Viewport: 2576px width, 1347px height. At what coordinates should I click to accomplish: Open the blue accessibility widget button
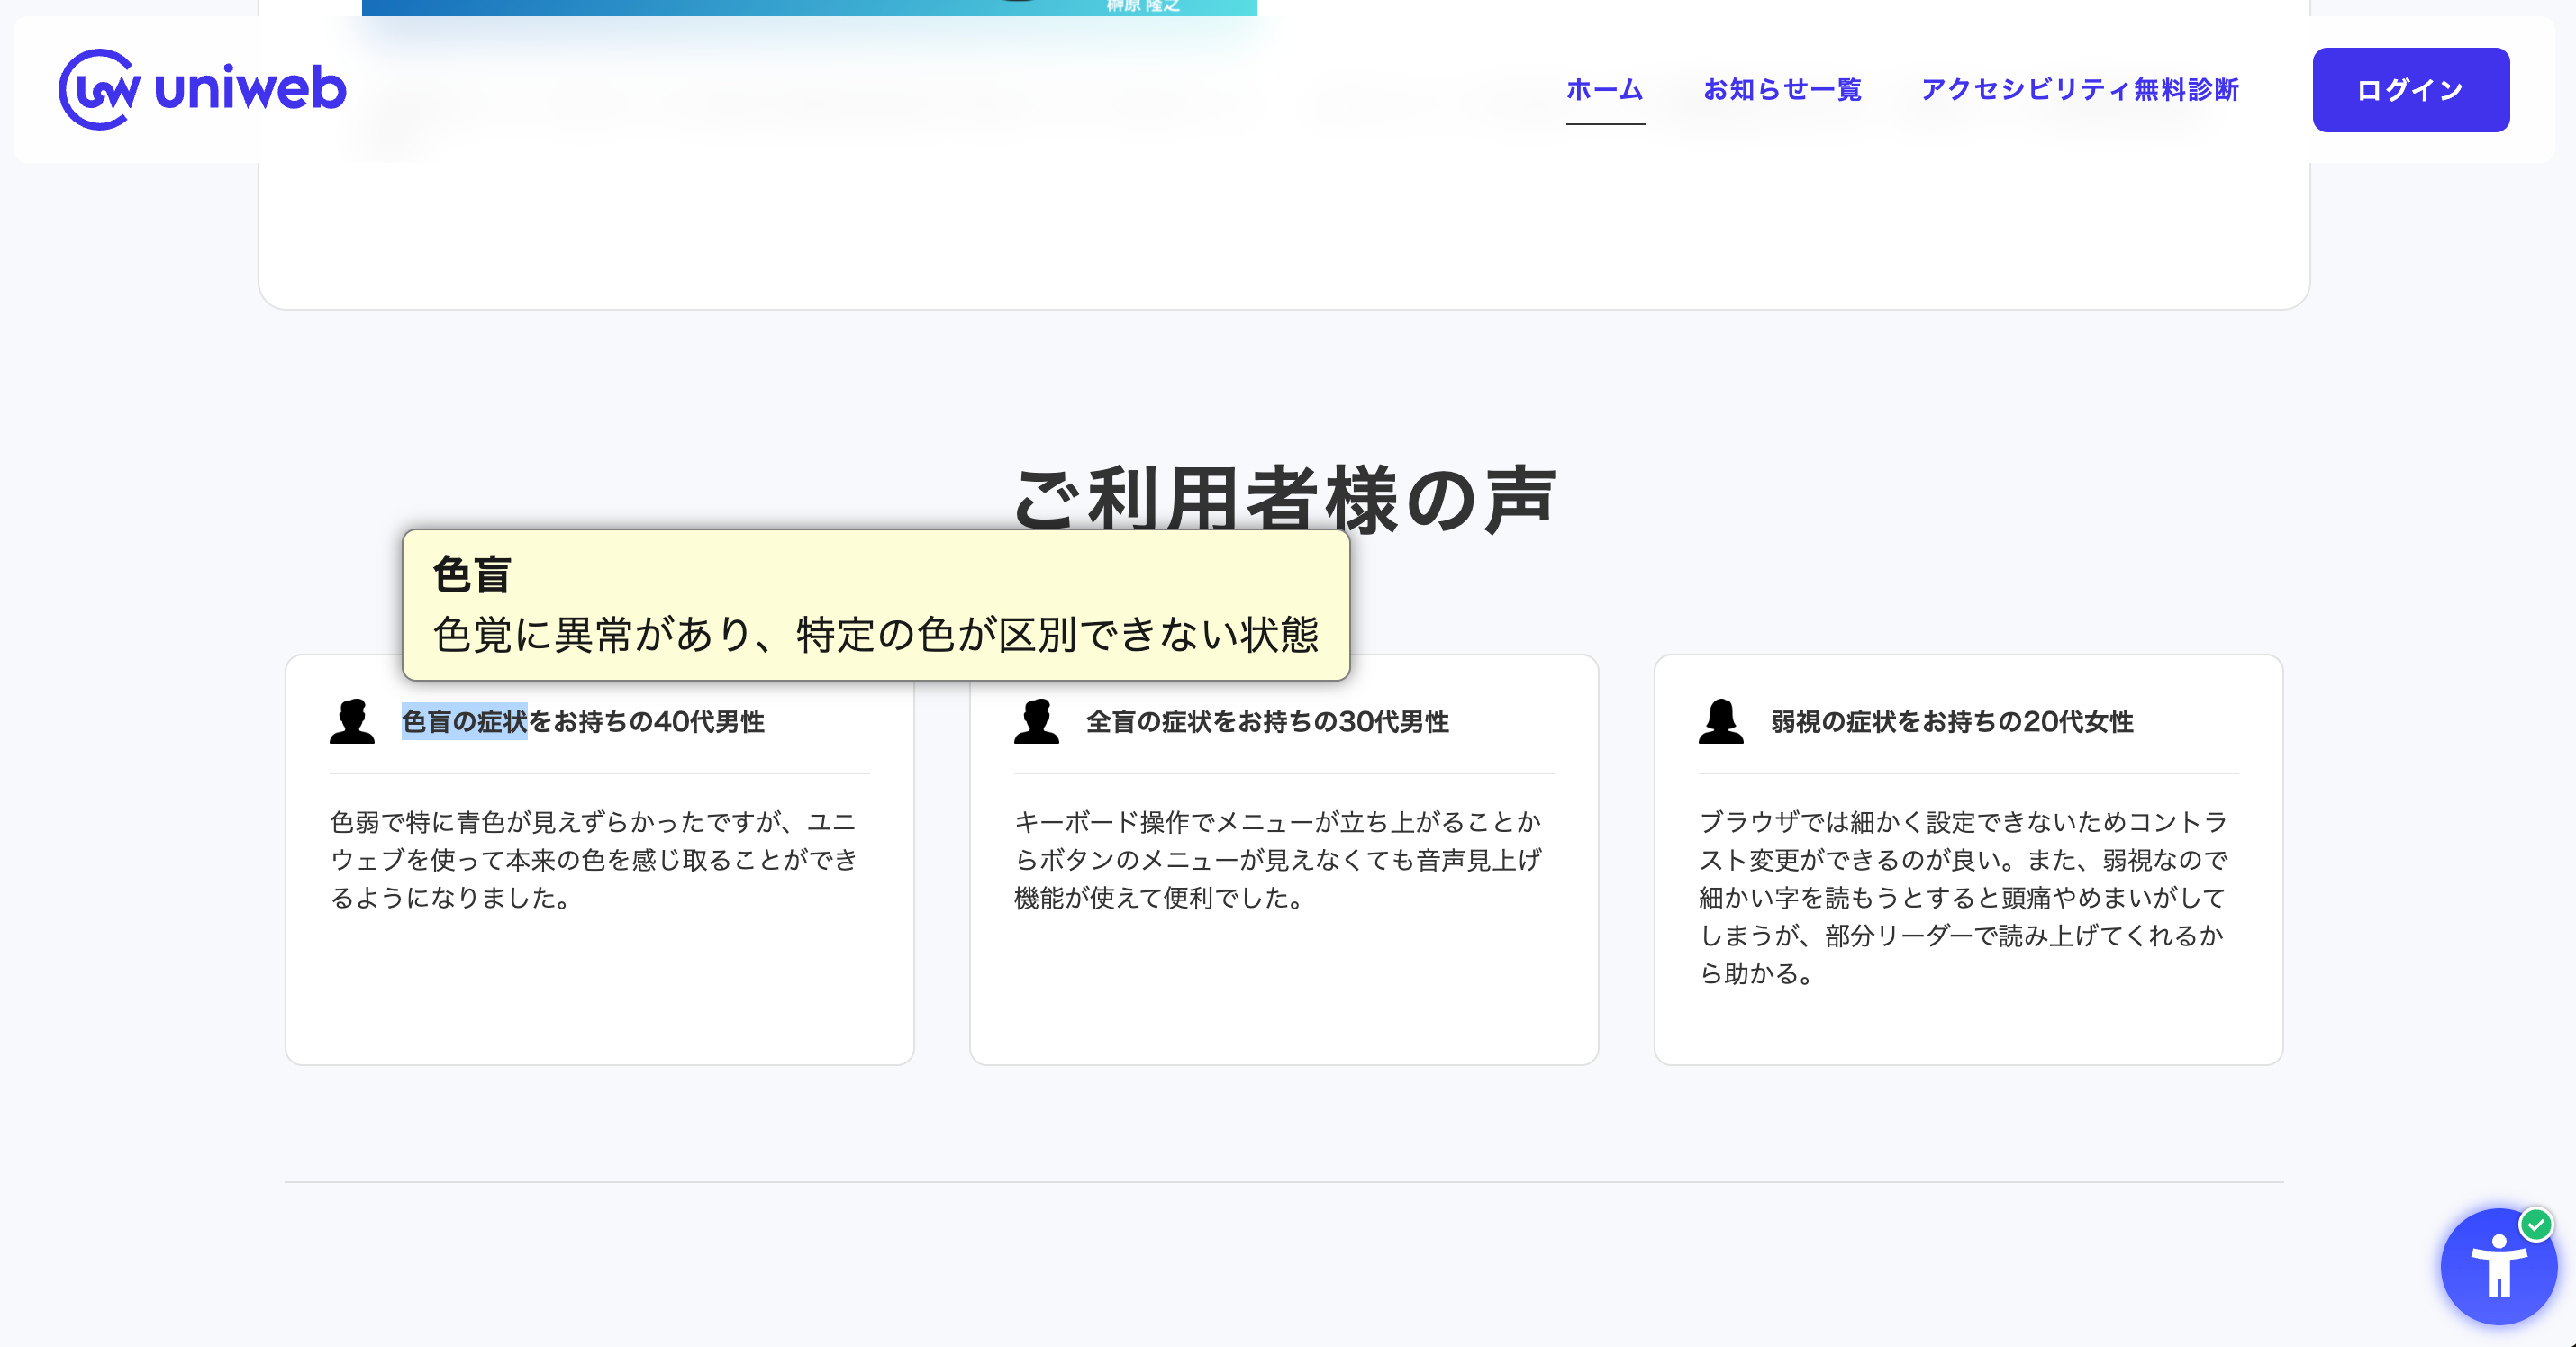2497,1270
